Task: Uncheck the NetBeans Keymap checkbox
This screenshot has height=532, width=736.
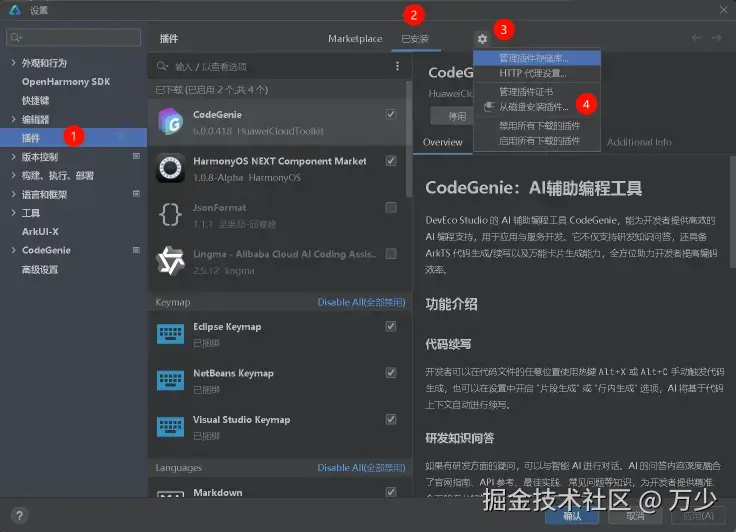Action: pos(391,372)
